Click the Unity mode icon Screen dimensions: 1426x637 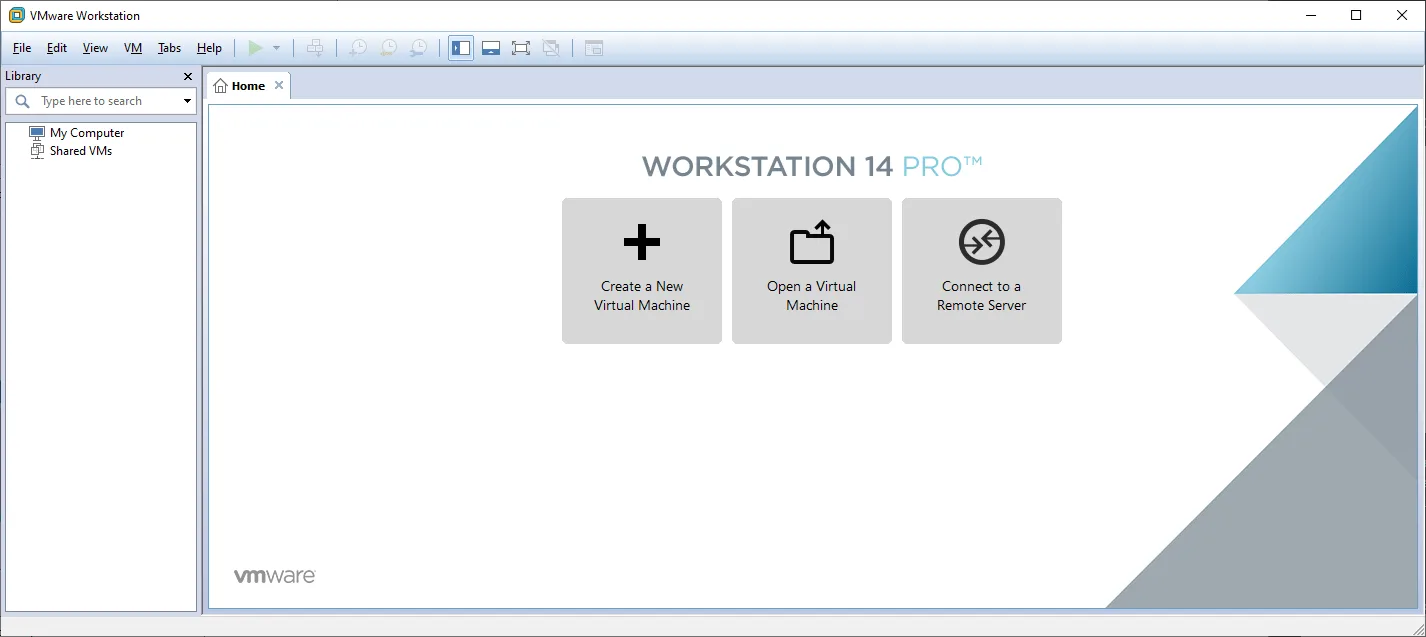pyautogui.click(x=551, y=48)
